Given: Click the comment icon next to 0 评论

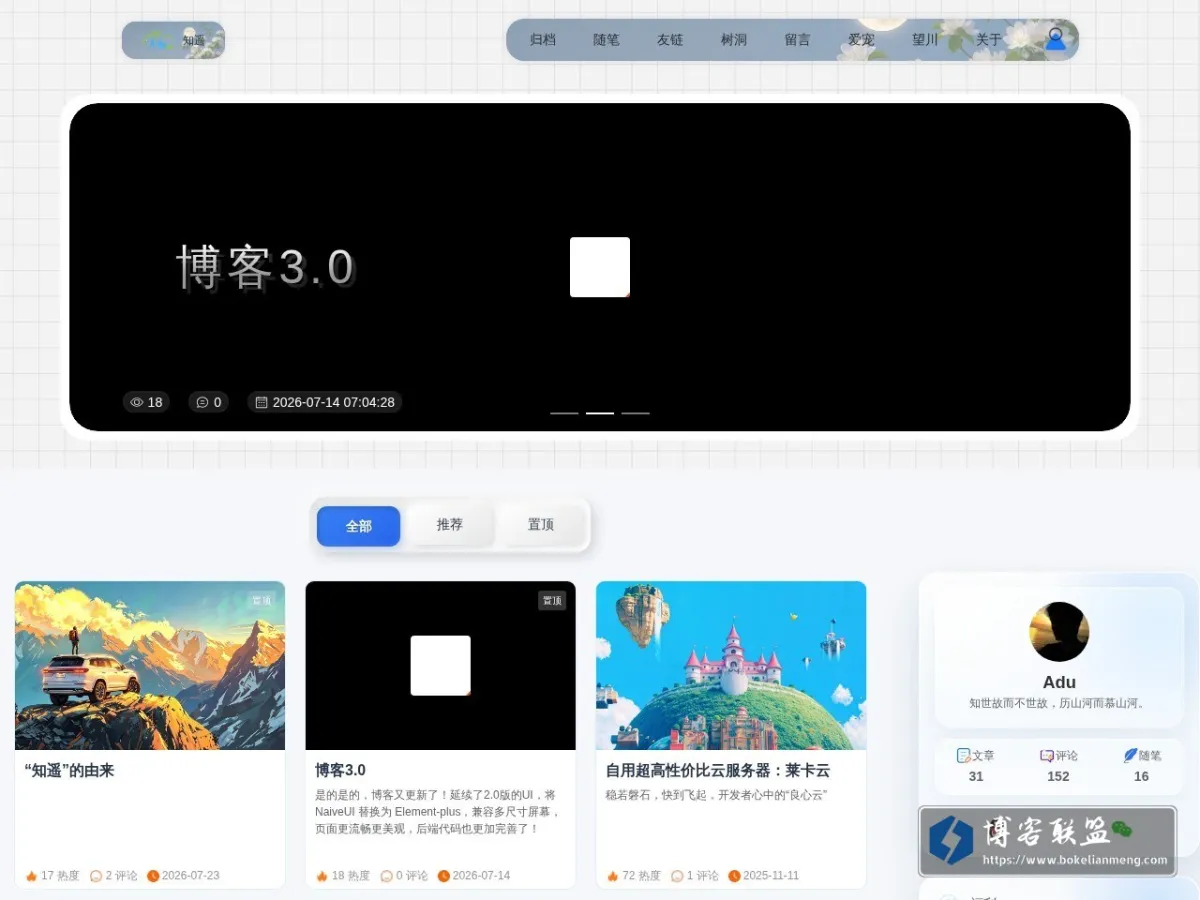Looking at the screenshot, I should (386, 876).
